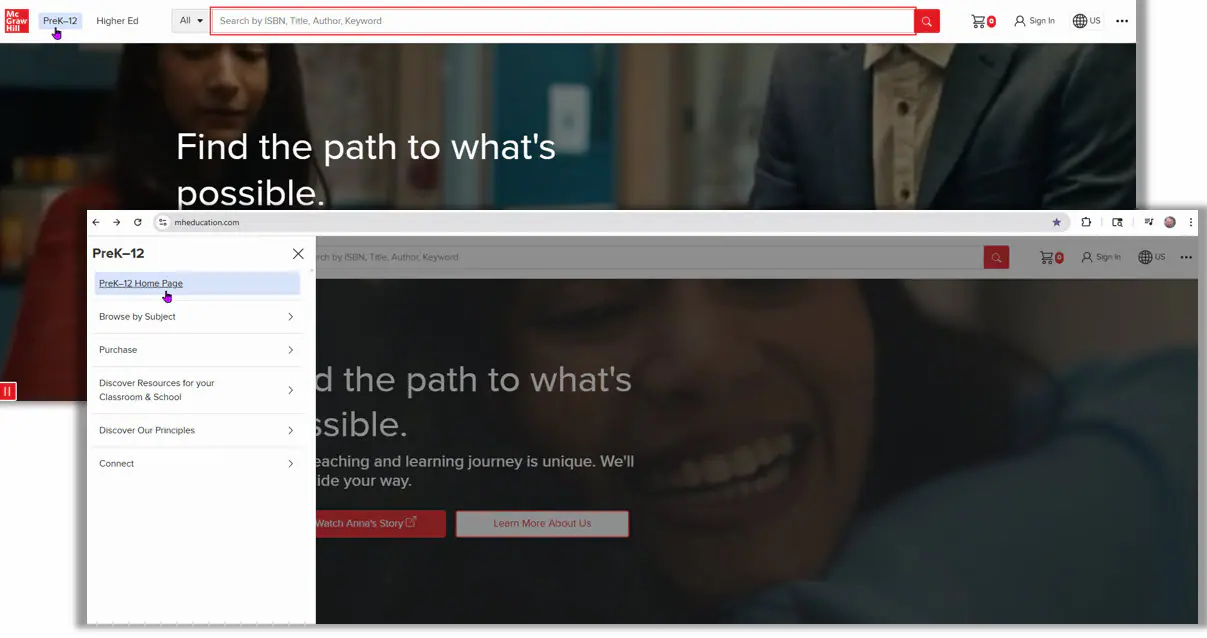Expand the Connect menu item

[x=196, y=464]
